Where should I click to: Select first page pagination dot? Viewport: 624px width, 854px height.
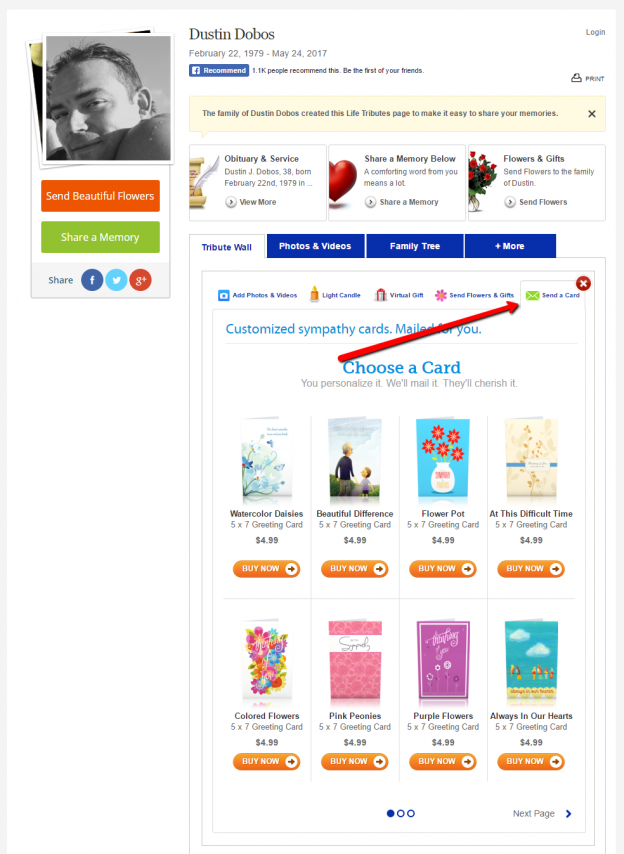click(x=390, y=813)
